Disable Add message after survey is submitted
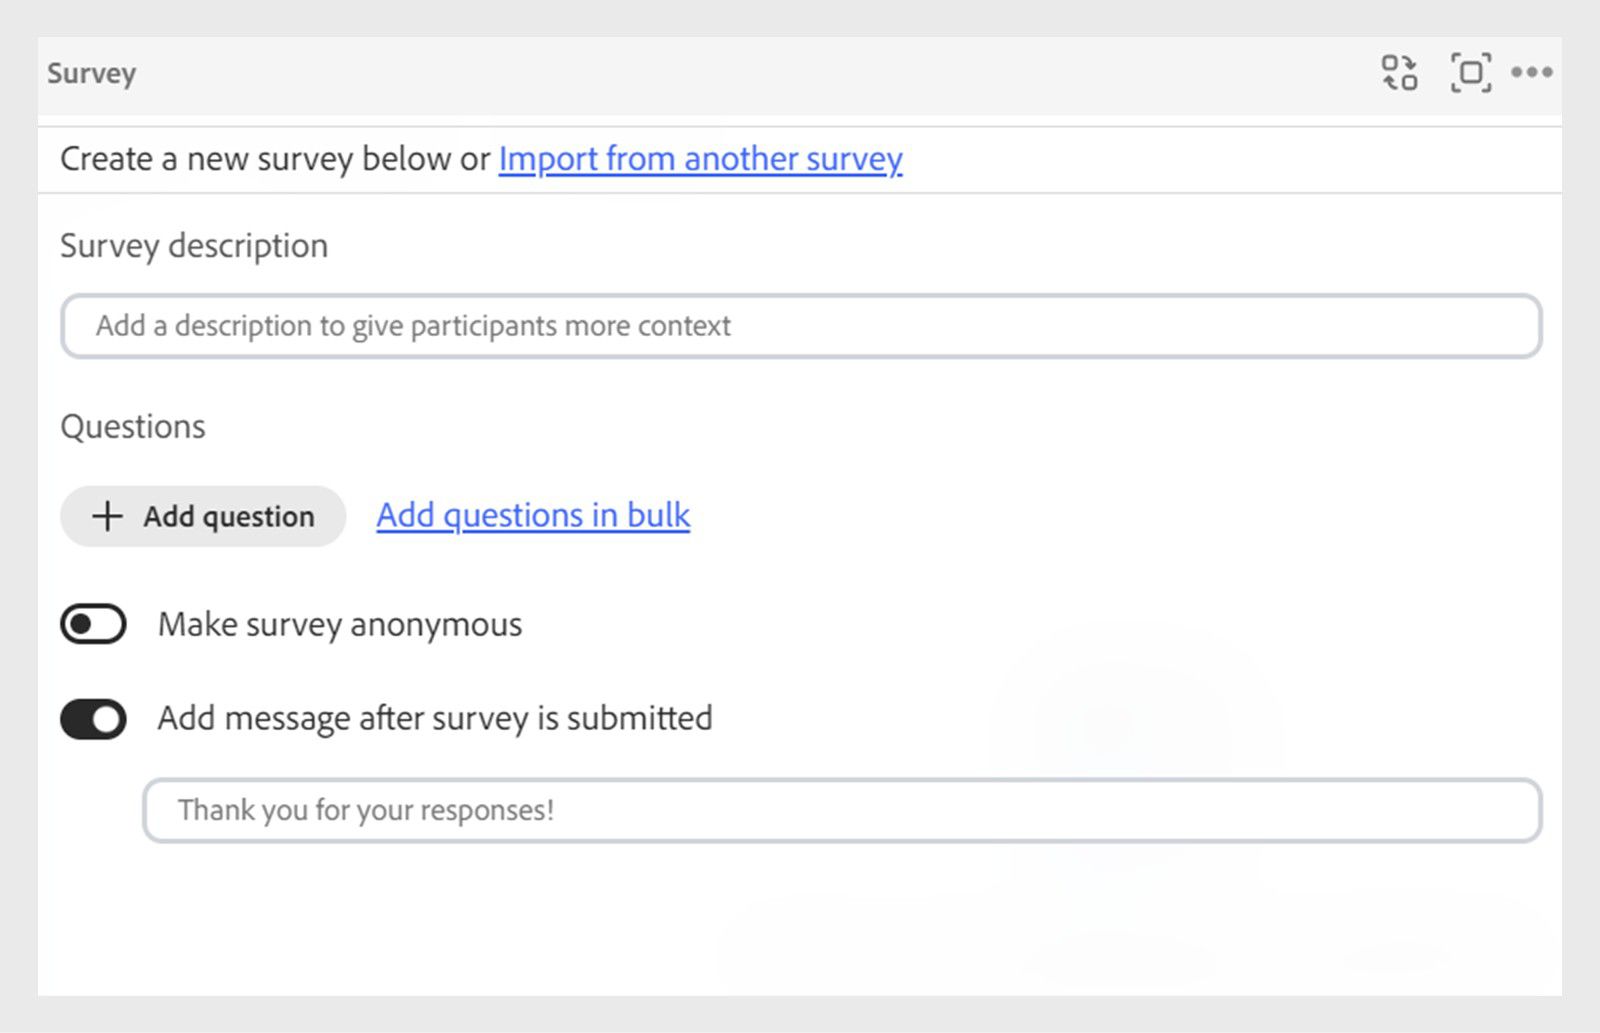 coord(92,718)
